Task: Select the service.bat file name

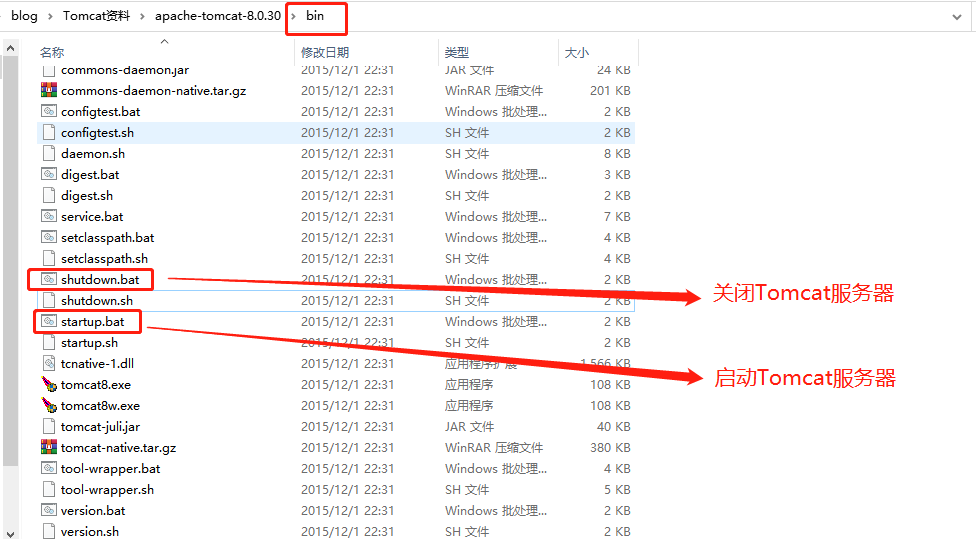Action: pos(92,216)
